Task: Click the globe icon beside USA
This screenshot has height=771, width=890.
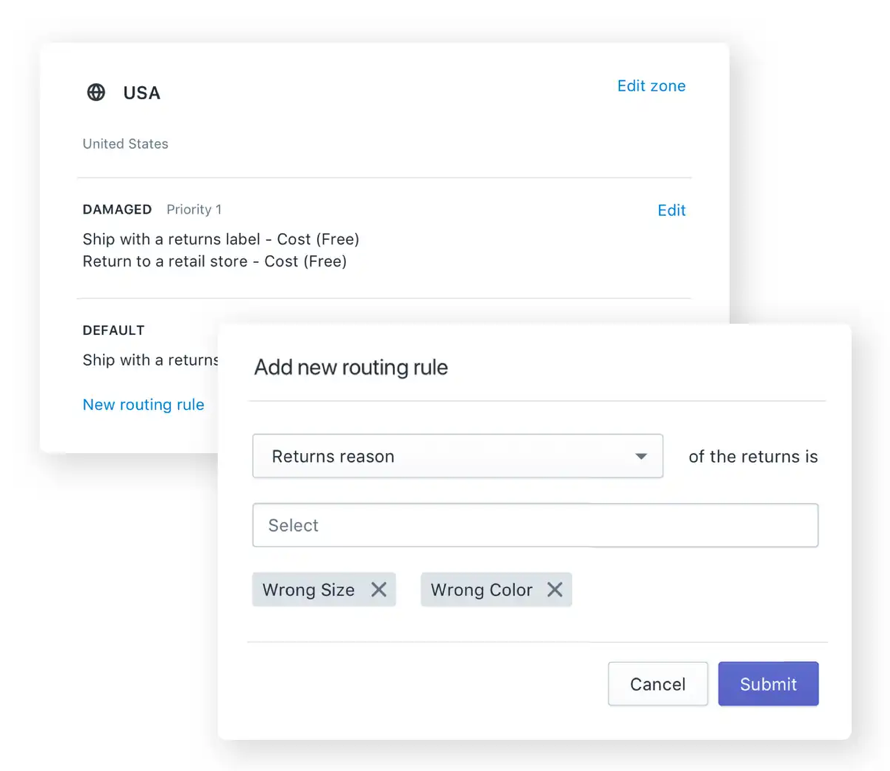Action: point(96,92)
